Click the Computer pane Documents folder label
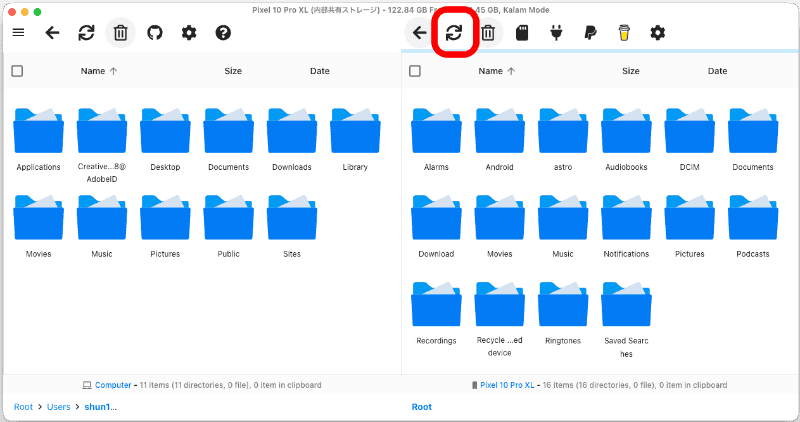This screenshot has height=422, width=800. pos(229,167)
